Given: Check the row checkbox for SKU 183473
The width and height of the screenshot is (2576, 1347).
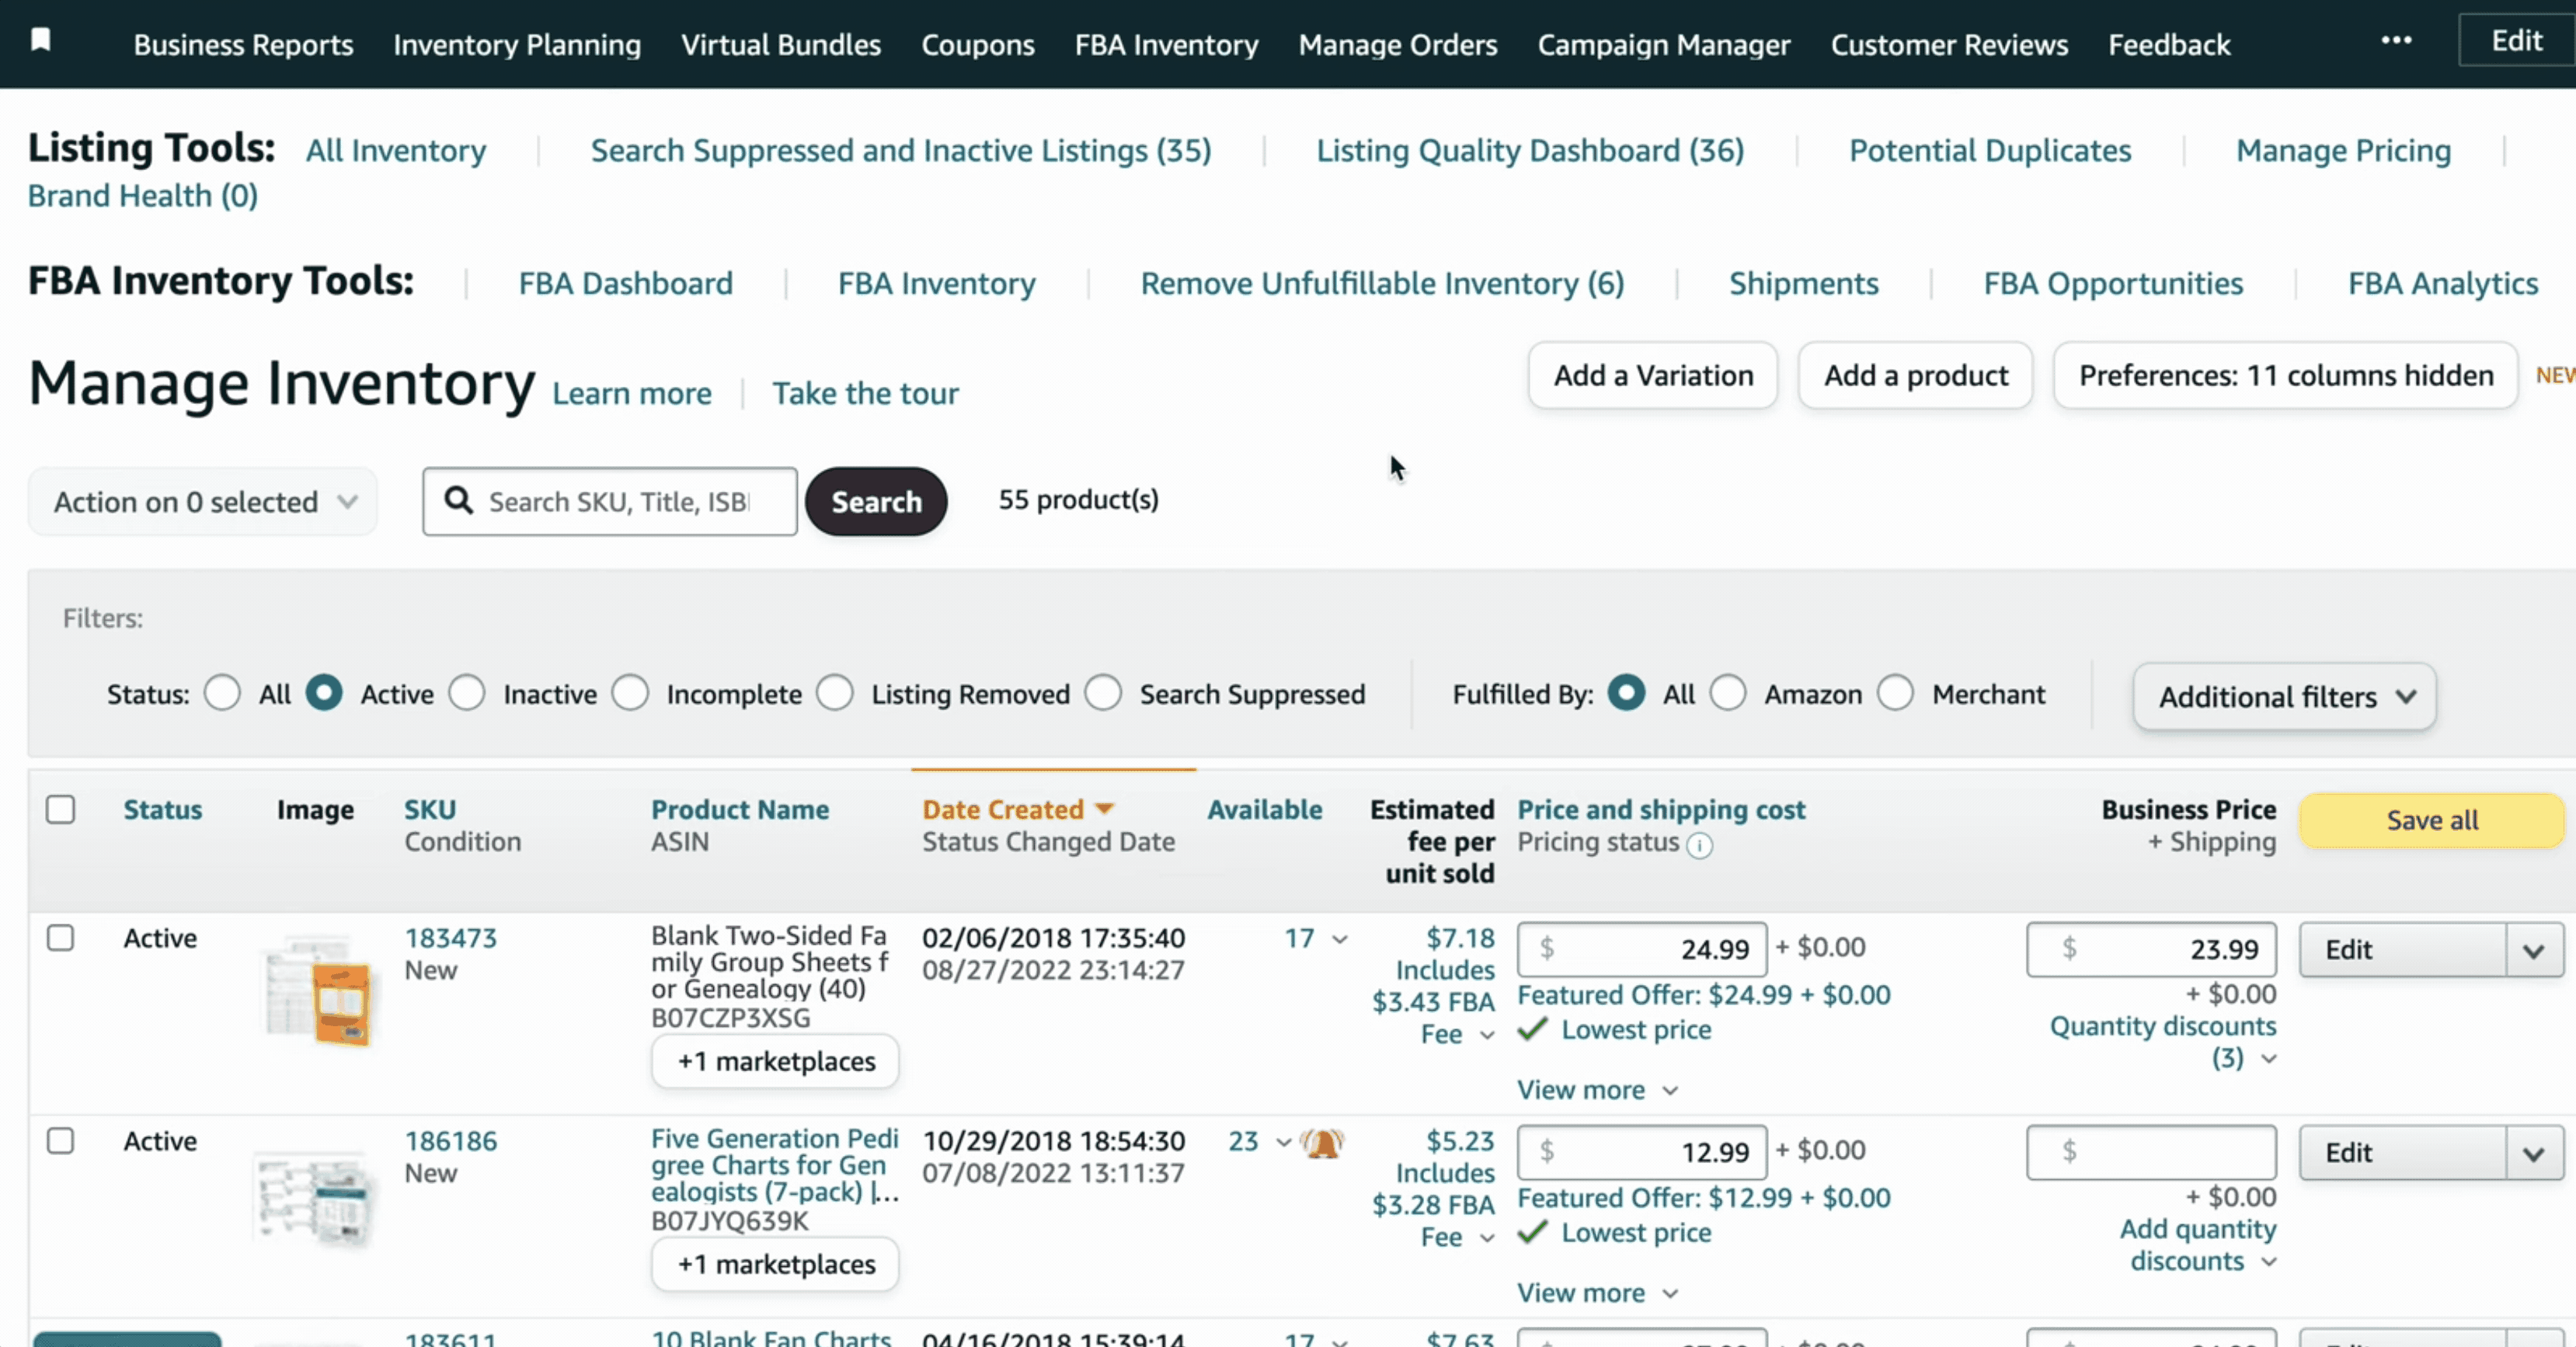Looking at the screenshot, I should click(61, 938).
